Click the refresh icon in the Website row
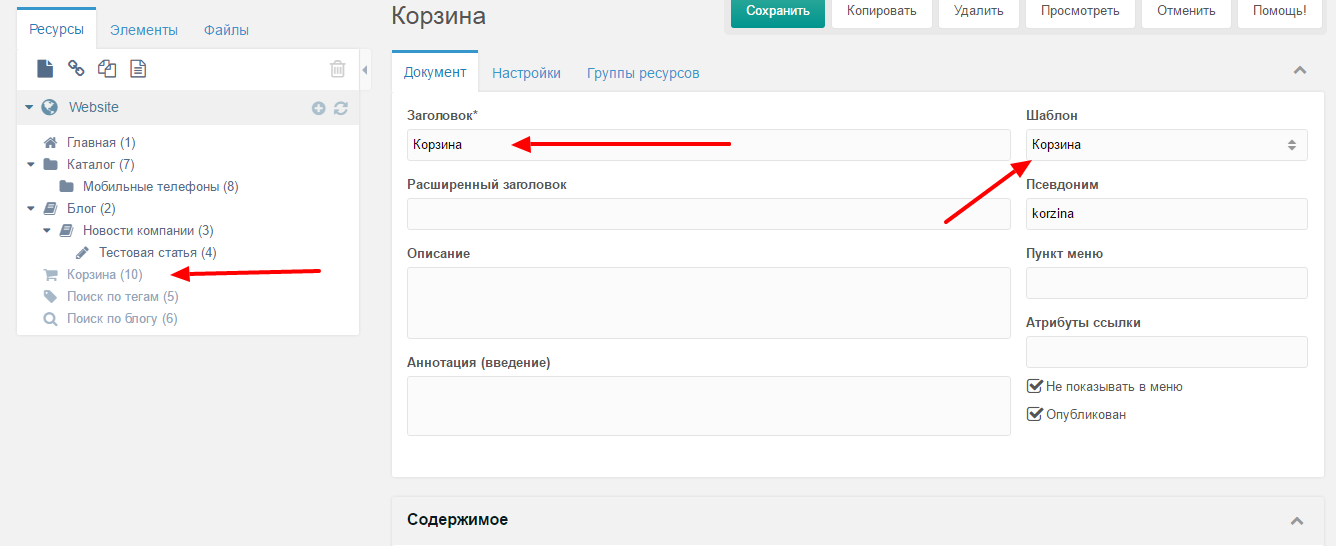 (341, 108)
